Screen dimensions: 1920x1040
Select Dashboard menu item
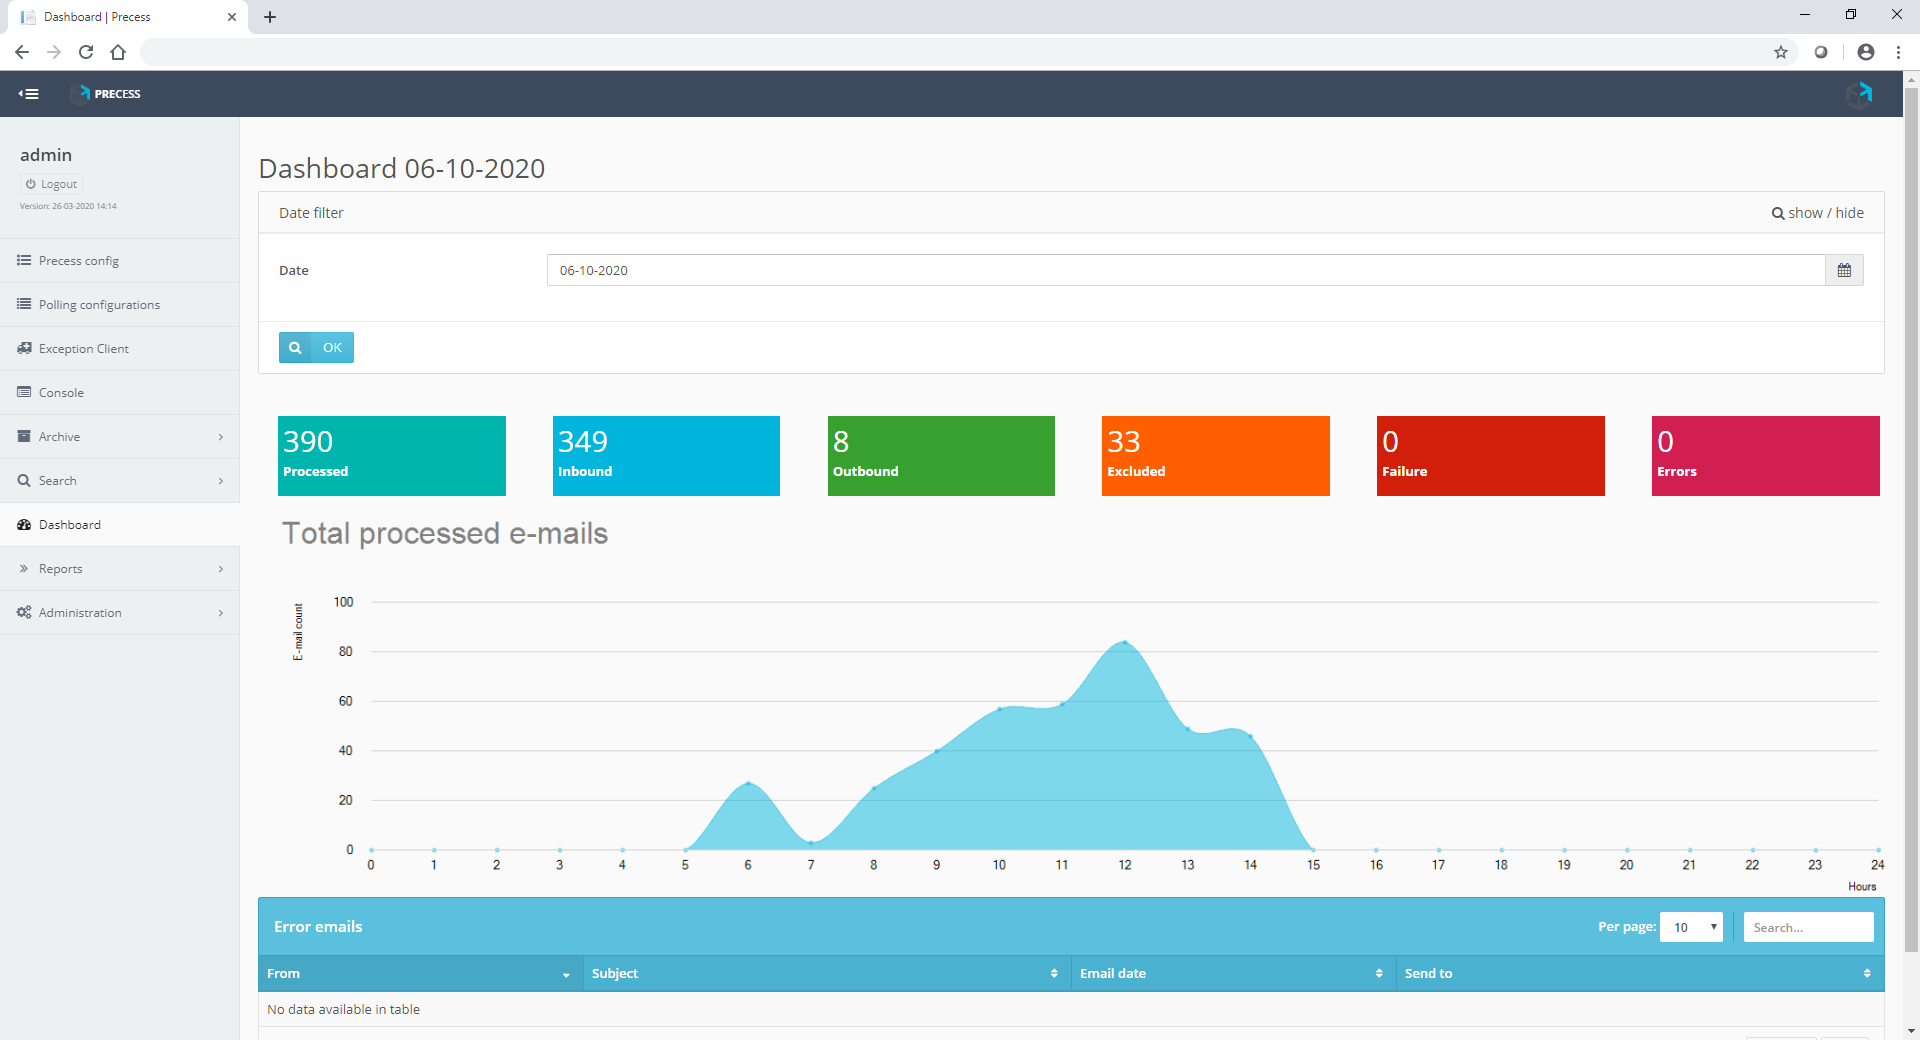[119, 525]
